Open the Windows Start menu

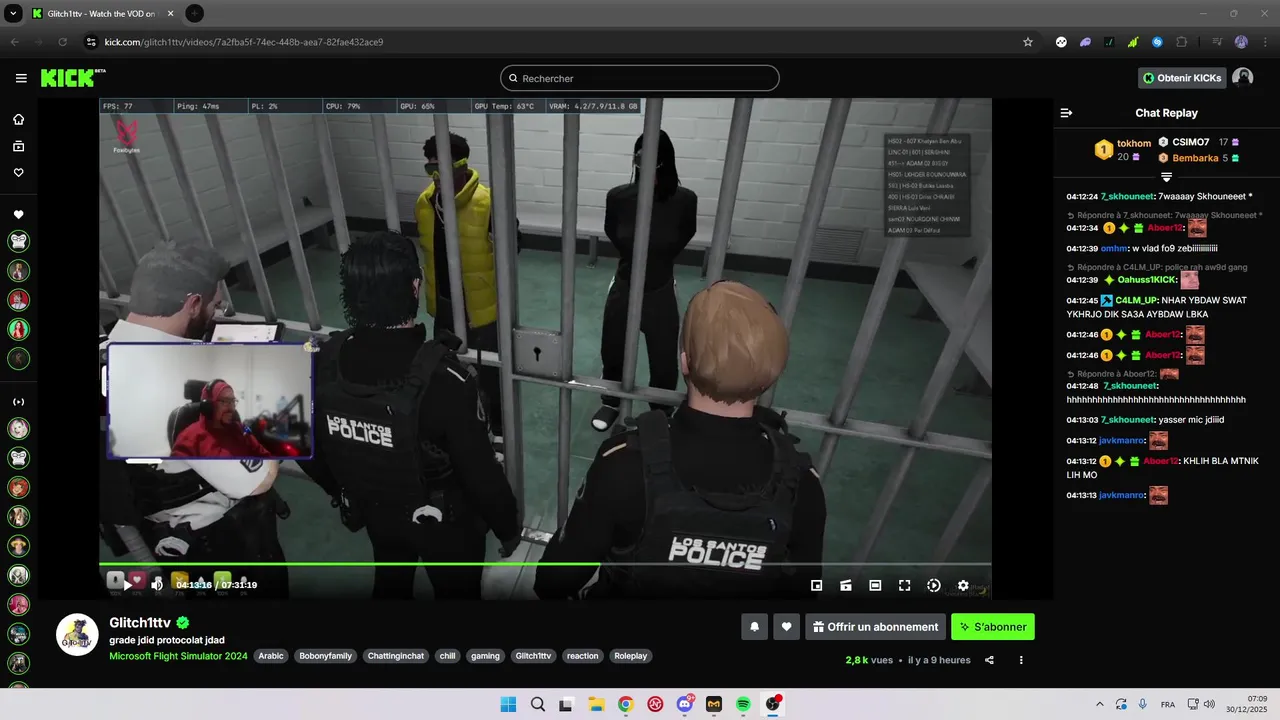click(508, 704)
